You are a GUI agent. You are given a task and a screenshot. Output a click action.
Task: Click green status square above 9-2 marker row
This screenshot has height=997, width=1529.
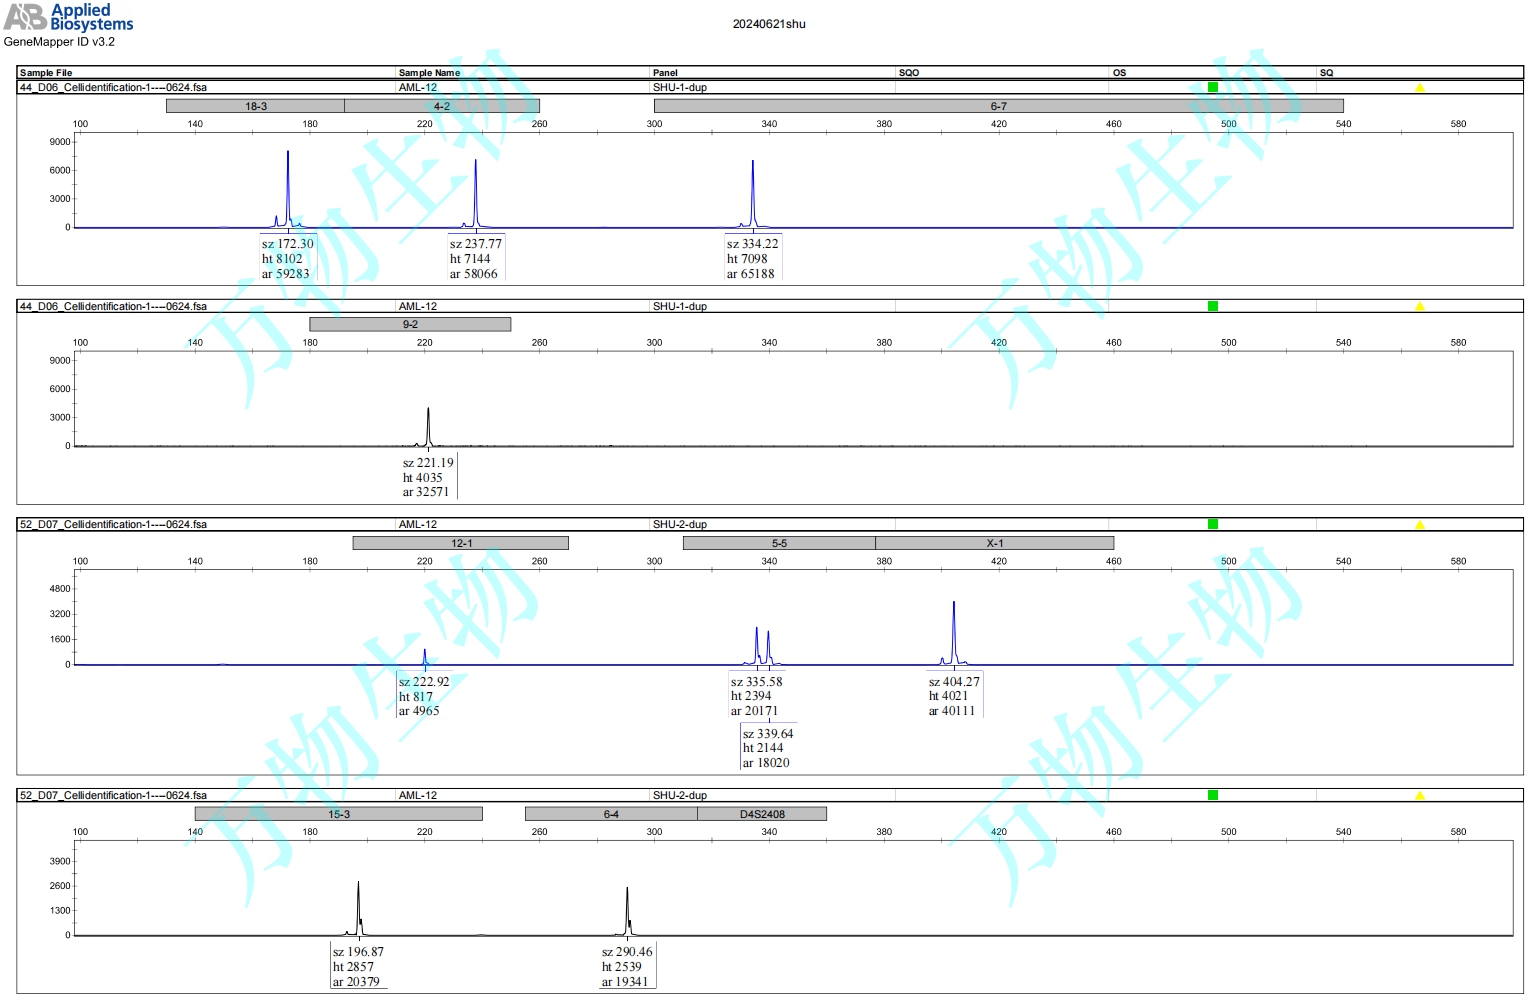tap(1212, 306)
